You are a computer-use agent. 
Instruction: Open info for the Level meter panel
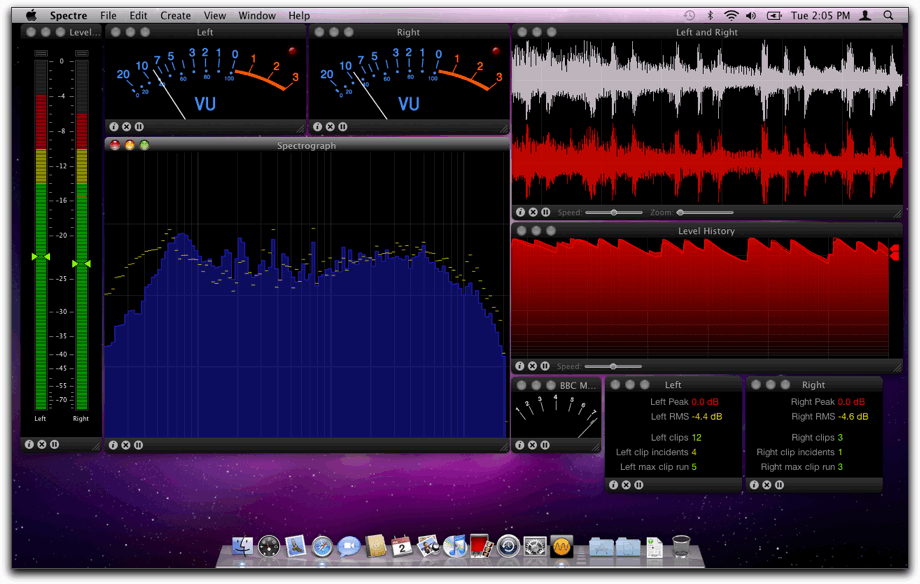click(x=29, y=444)
